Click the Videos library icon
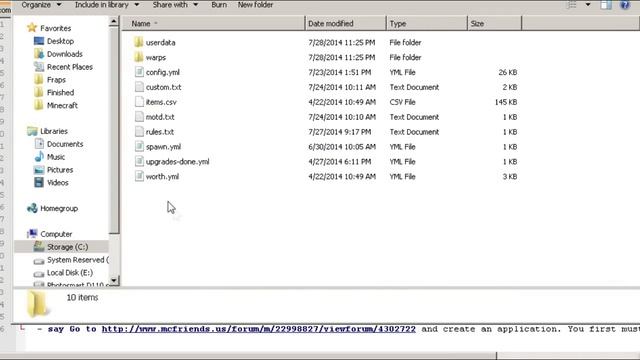The width and height of the screenshot is (640, 360). pos(39,182)
